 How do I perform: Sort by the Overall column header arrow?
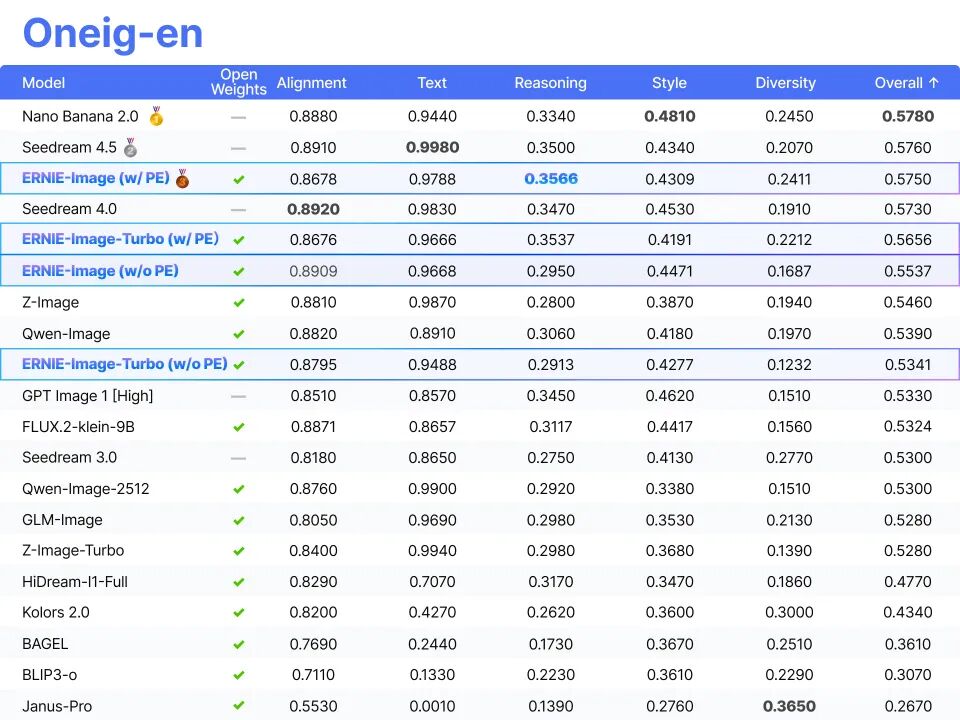[x=934, y=83]
